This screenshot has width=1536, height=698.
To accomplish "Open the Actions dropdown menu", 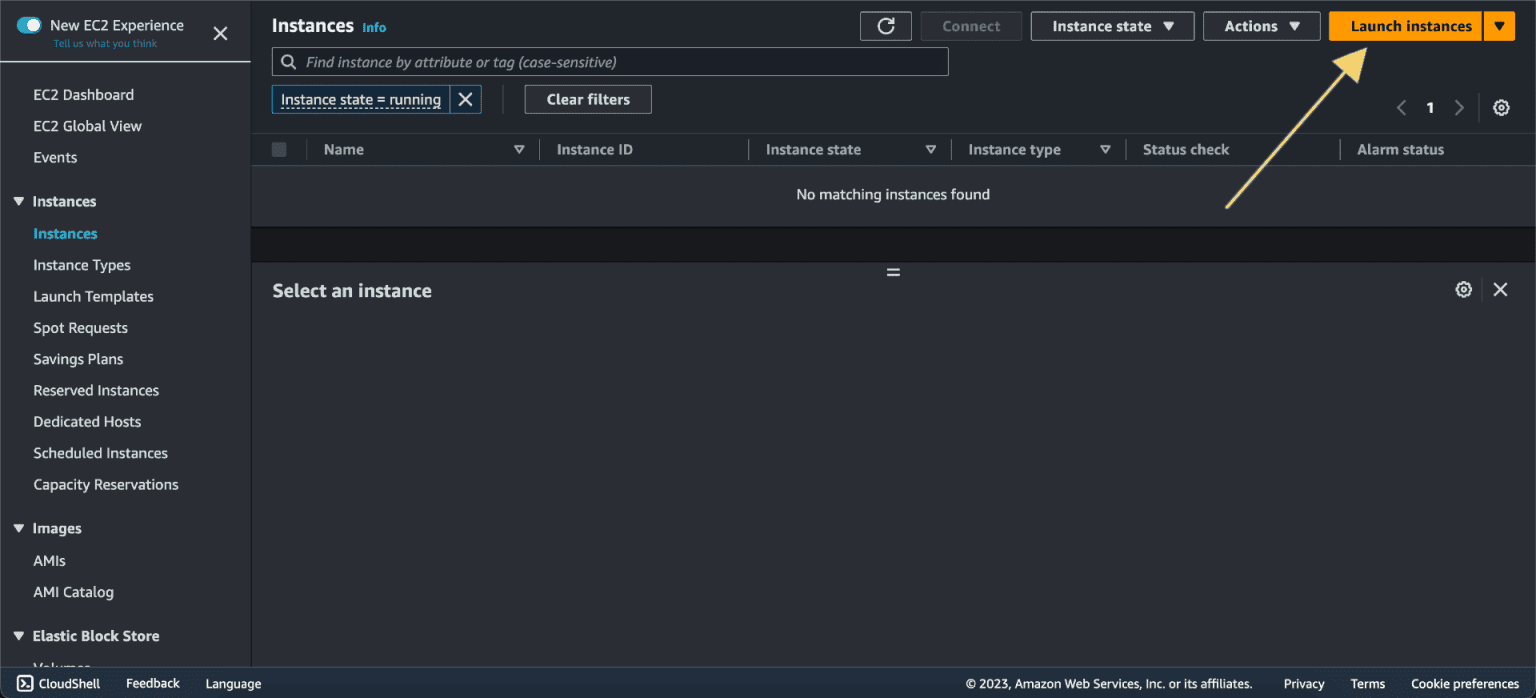I will (x=1262, y=27).
